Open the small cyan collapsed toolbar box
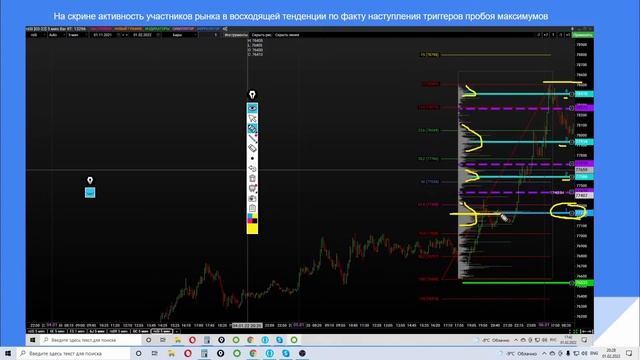The height and width of the screenshot is (360, 640). pos(90,193)
